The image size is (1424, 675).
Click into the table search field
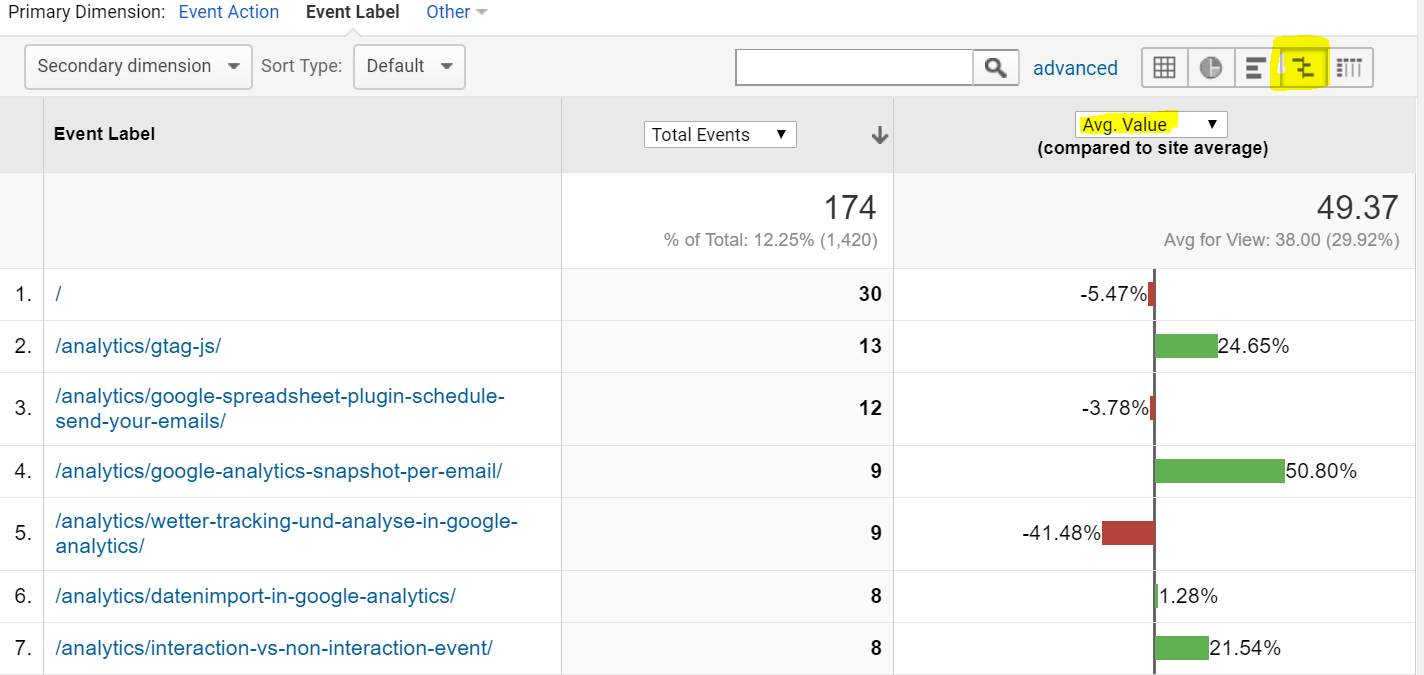pyautogui.click(x=854, y=68)
